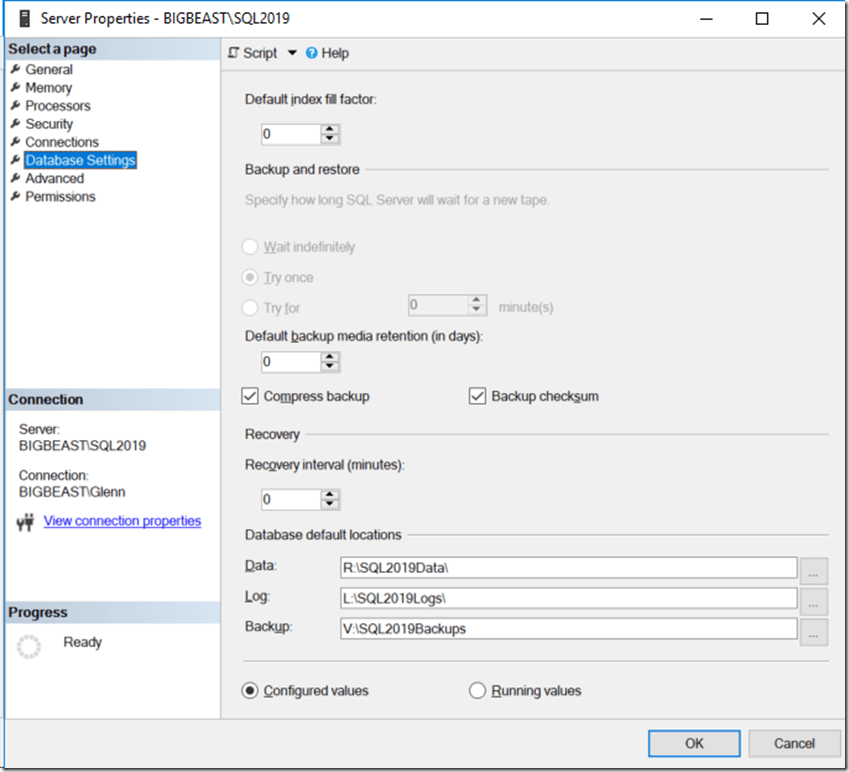Increase default index fill factor value

[330, 129]
